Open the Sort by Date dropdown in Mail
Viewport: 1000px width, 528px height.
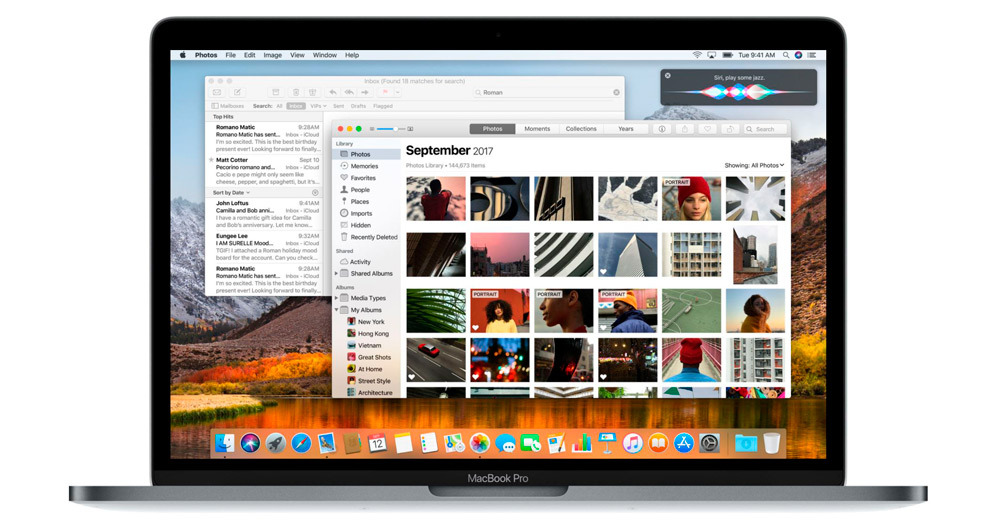click(231, 193)
